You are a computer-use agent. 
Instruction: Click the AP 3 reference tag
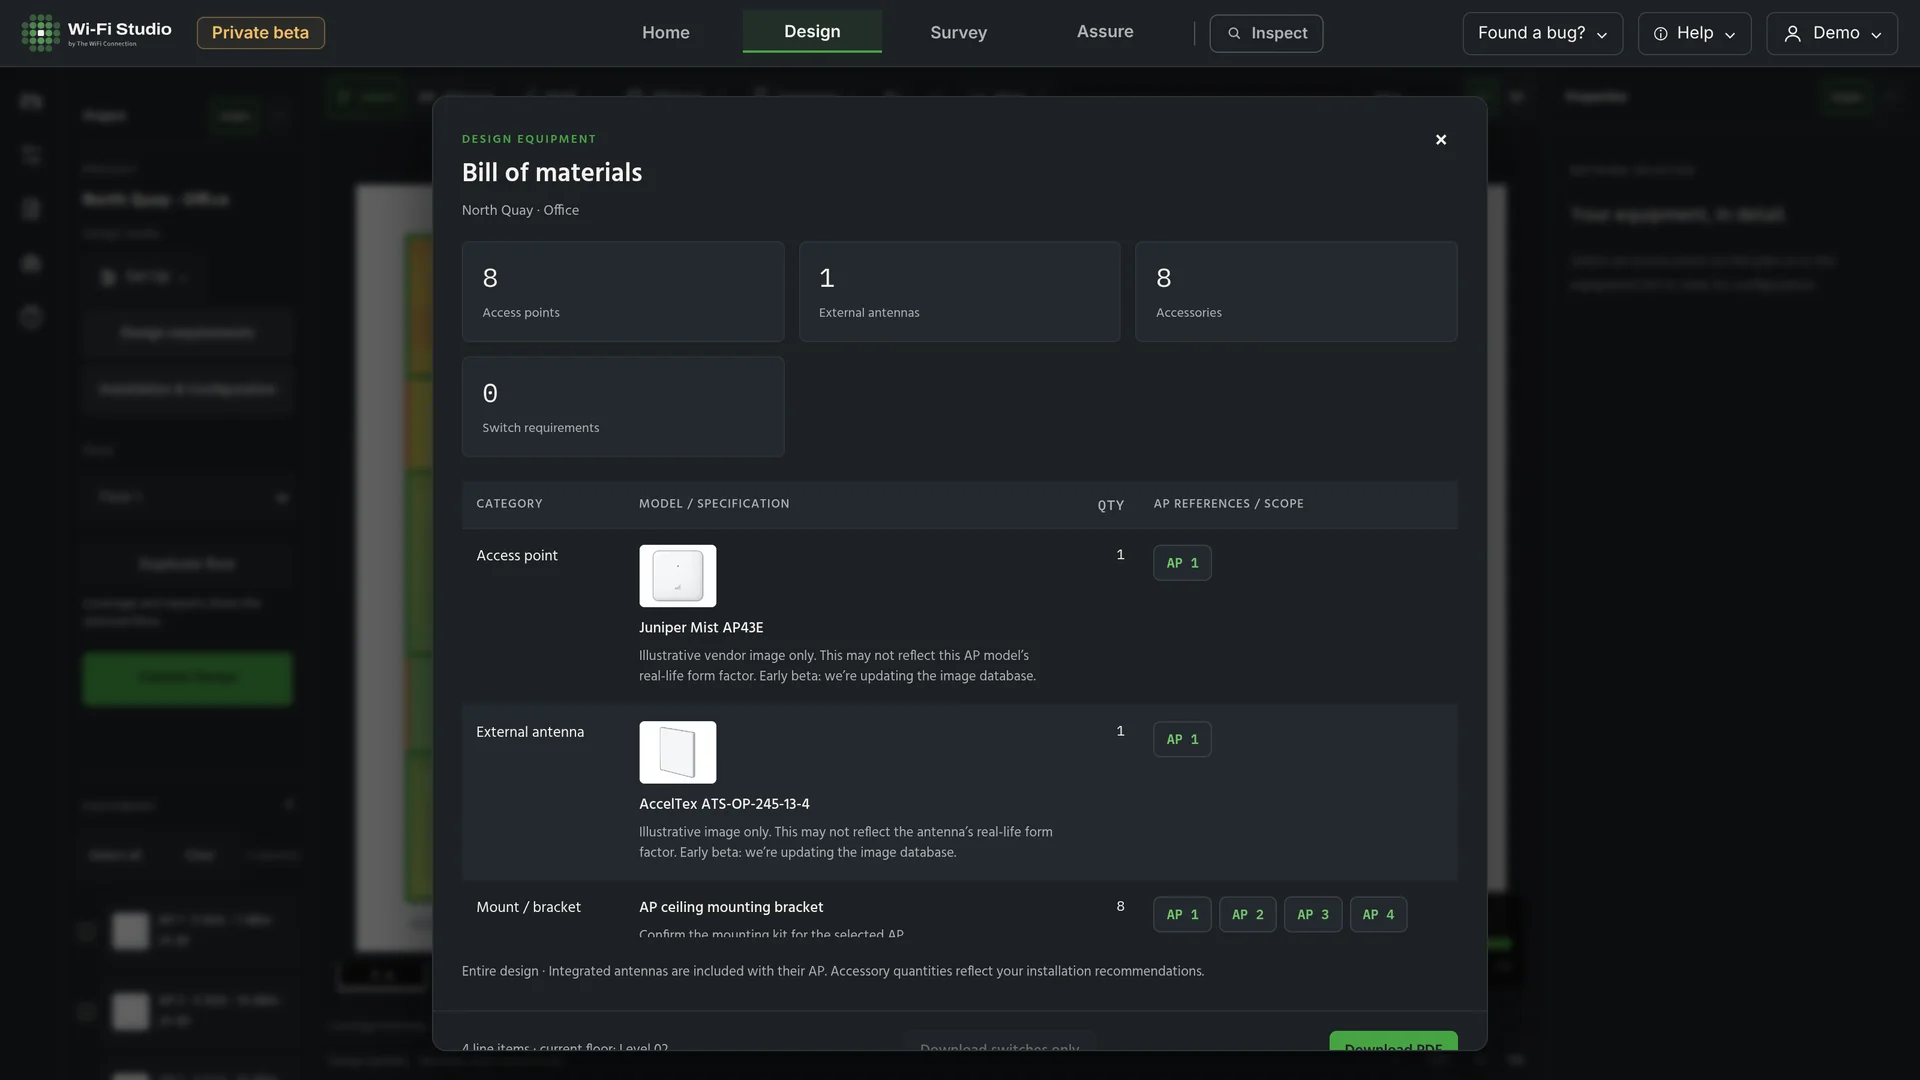[1313, 914]
